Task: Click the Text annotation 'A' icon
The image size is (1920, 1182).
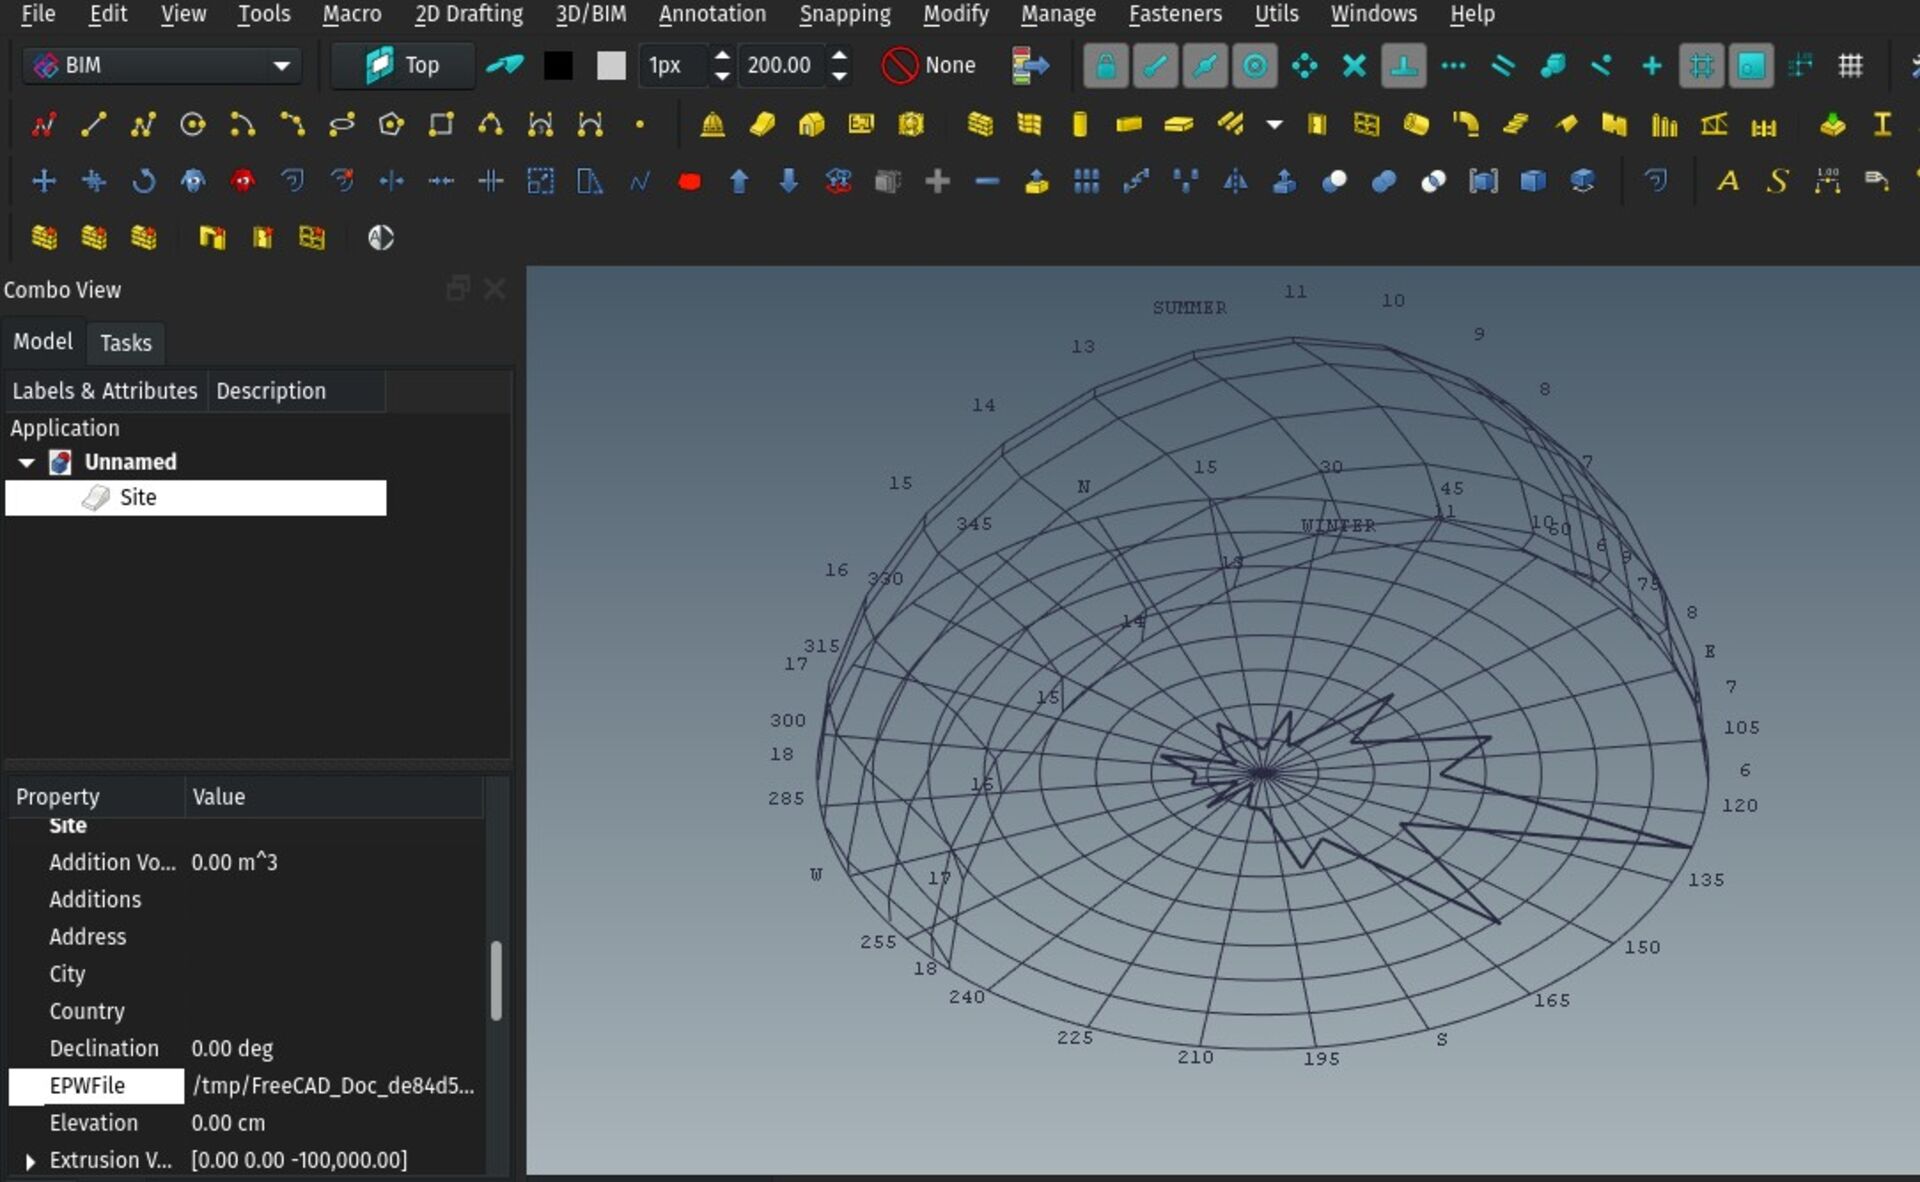Action: click(x=1727, y=181)
